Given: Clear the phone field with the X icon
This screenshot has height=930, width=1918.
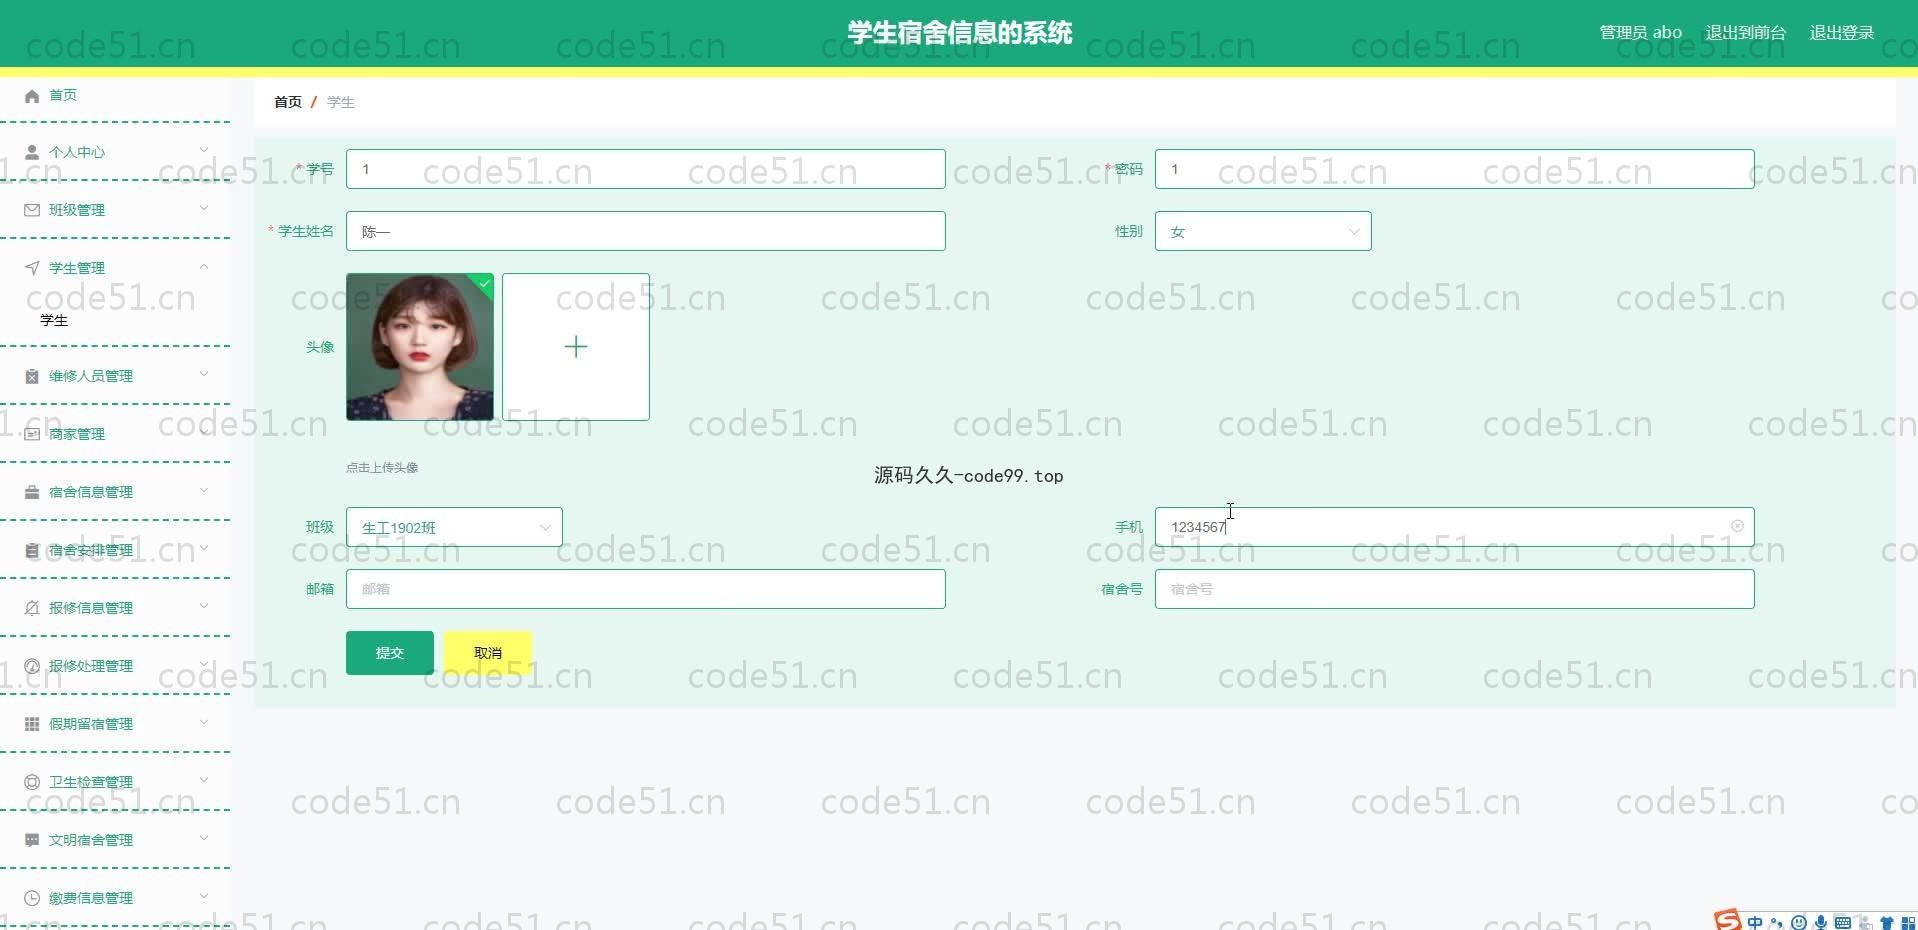Looking at the screenshot, I should (x=1737, y=526).
